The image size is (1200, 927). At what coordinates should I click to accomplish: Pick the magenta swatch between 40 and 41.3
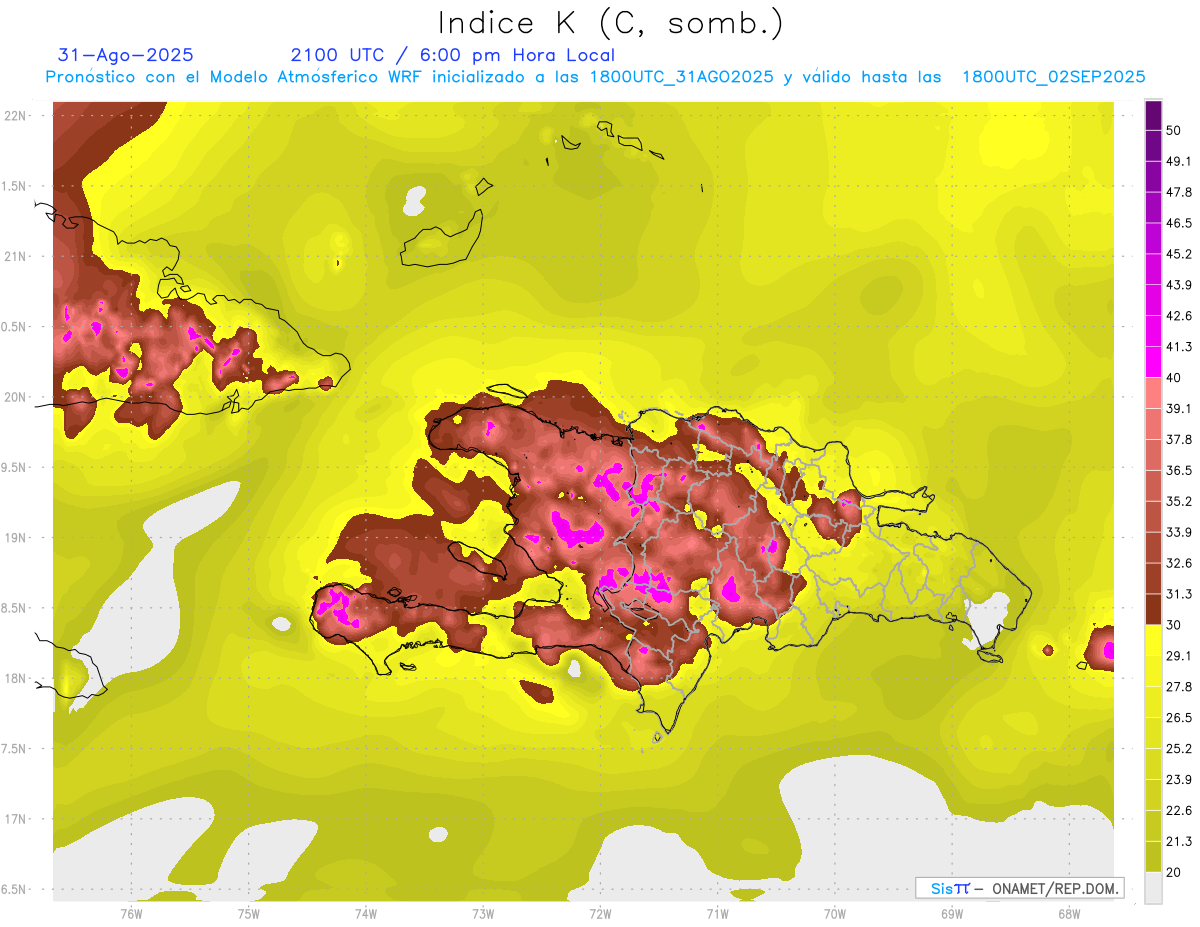pyautogui.click(x=1153, y=362)
